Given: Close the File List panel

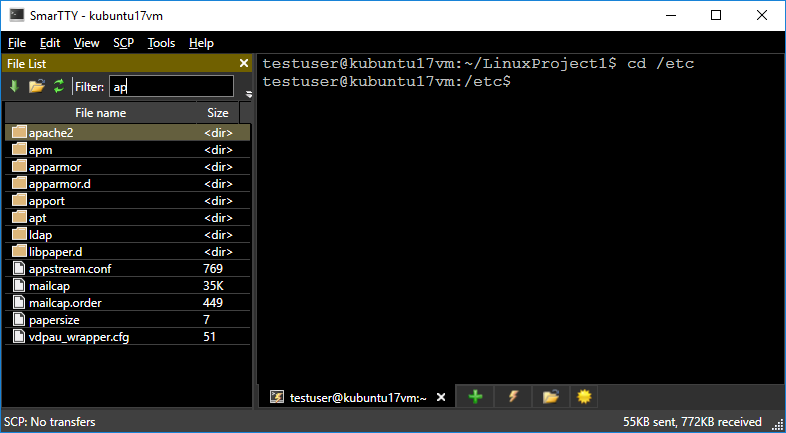Looking at the screenshot, I should [x=244, y=63].
